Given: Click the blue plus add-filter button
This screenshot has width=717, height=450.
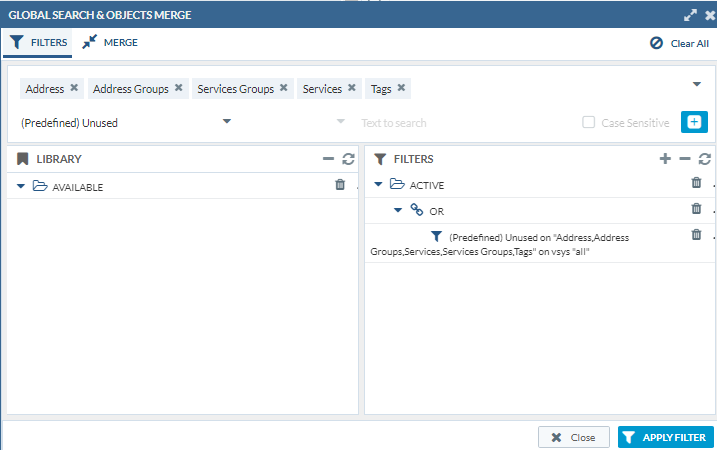Looking at the screenshot, I should pyautogui.click(x=694, y=122).
